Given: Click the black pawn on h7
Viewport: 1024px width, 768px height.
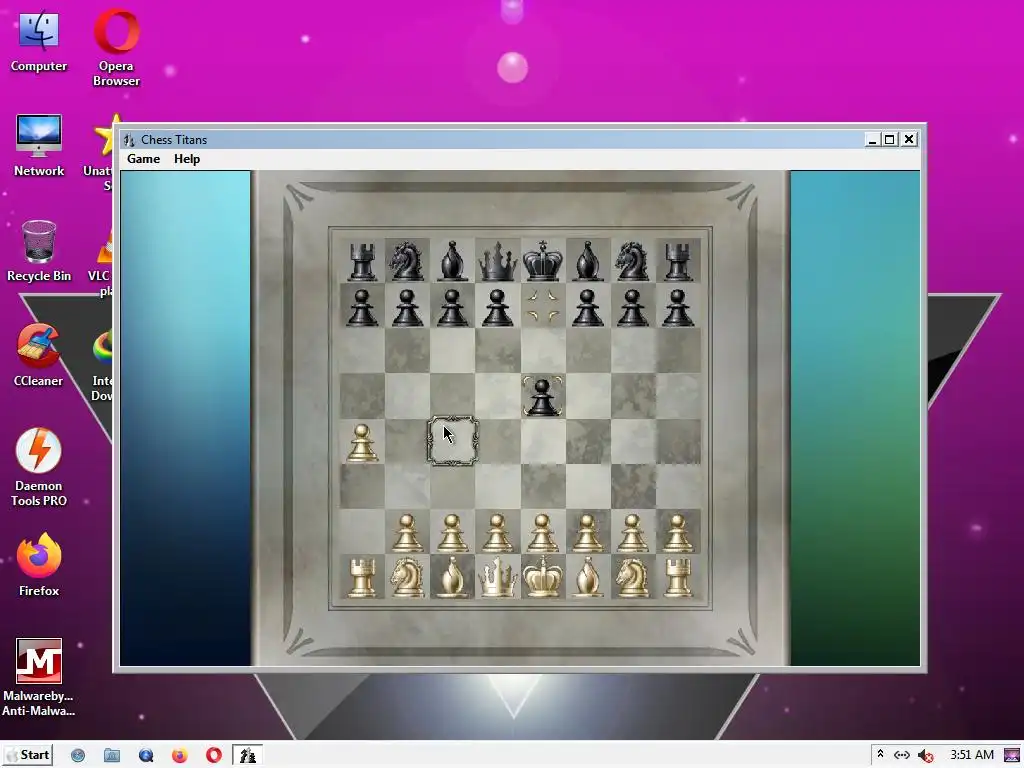Looking at the screenshot, I should [x=677, y=307].
